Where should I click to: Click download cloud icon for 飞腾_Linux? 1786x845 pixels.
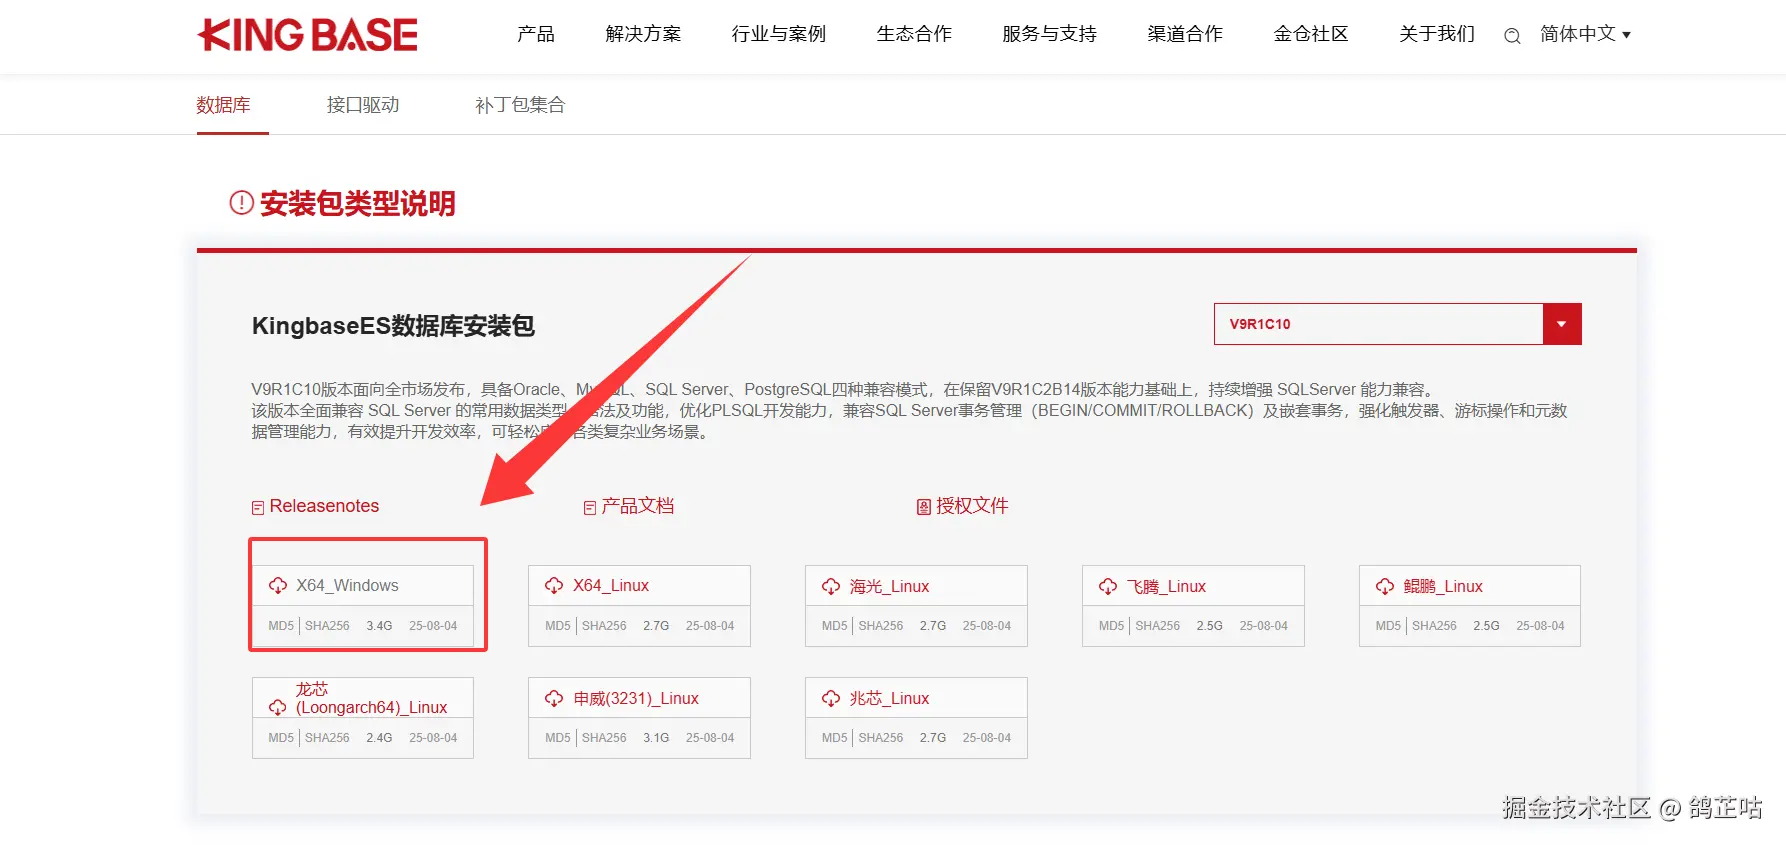[1108, 587]
